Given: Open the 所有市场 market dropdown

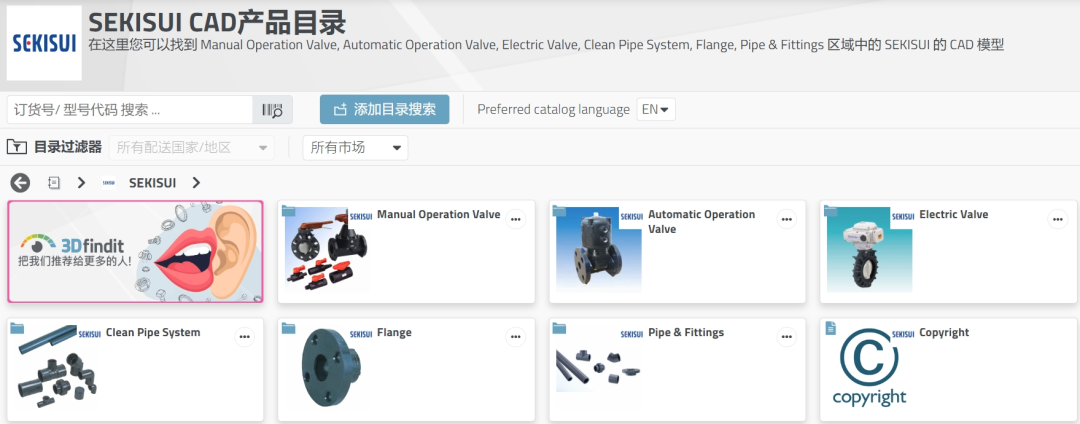Looking at the screenshot, I should (x=355, y=148).
